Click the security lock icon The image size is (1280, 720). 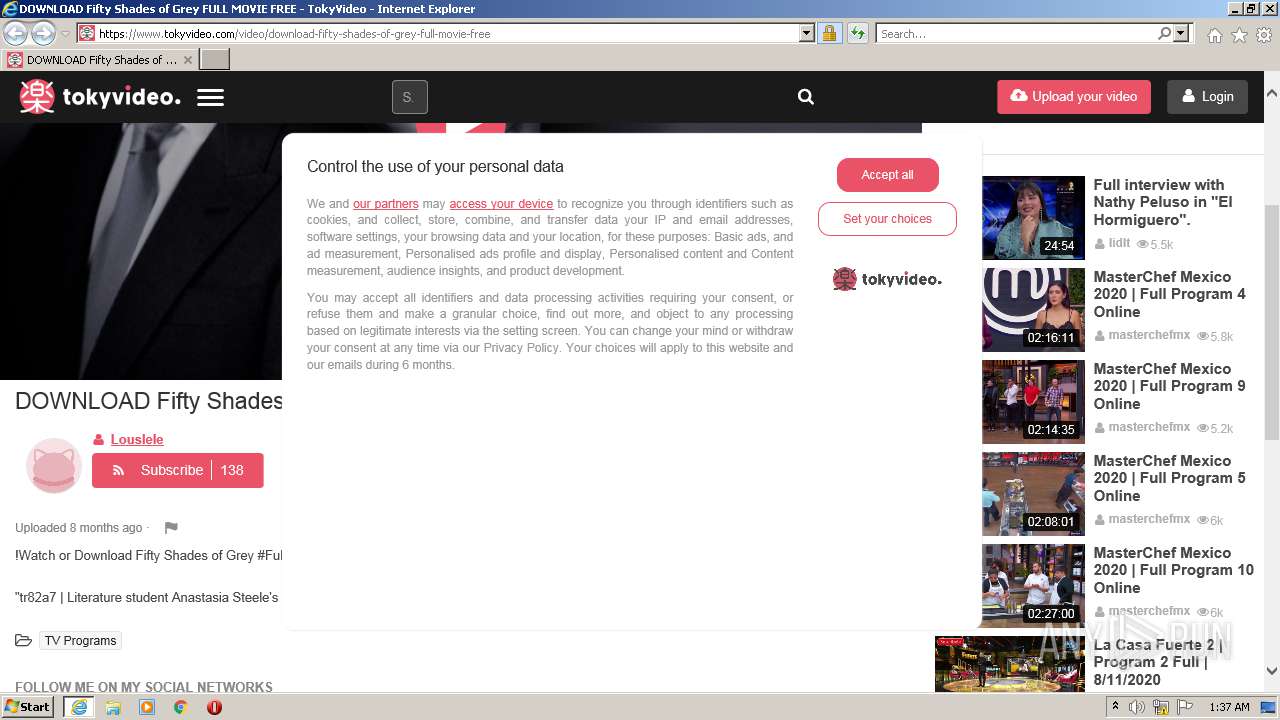point(829,33)
